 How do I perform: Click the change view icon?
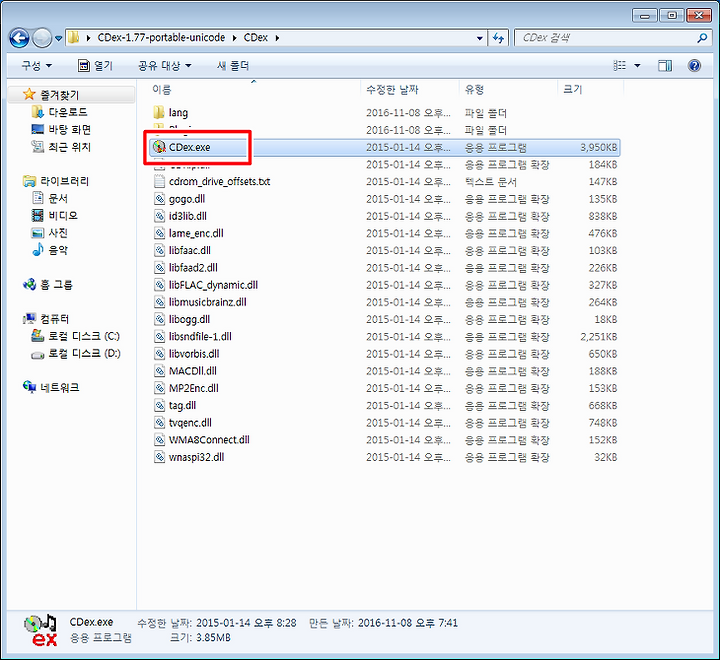point(620,66)
